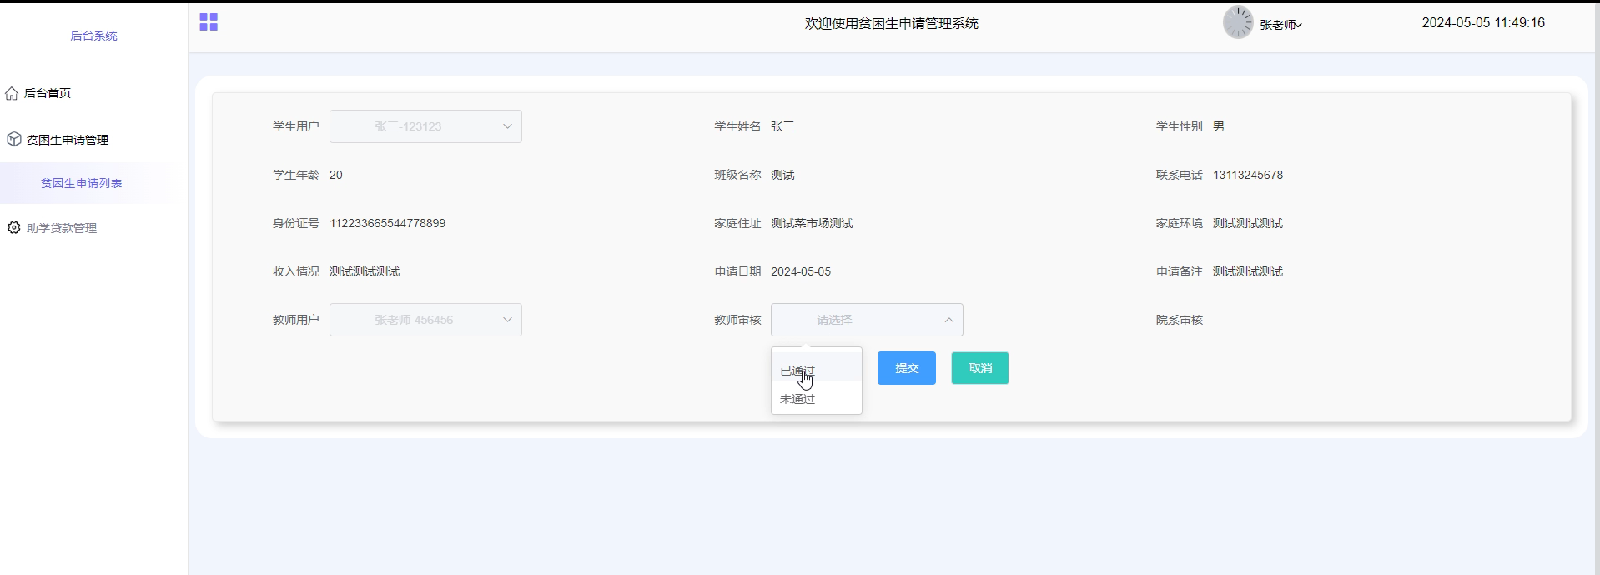The height and width of the screenshot is (575, 1600).
Task: Click the 后台系统 title link
Action: tap(94, 36)
